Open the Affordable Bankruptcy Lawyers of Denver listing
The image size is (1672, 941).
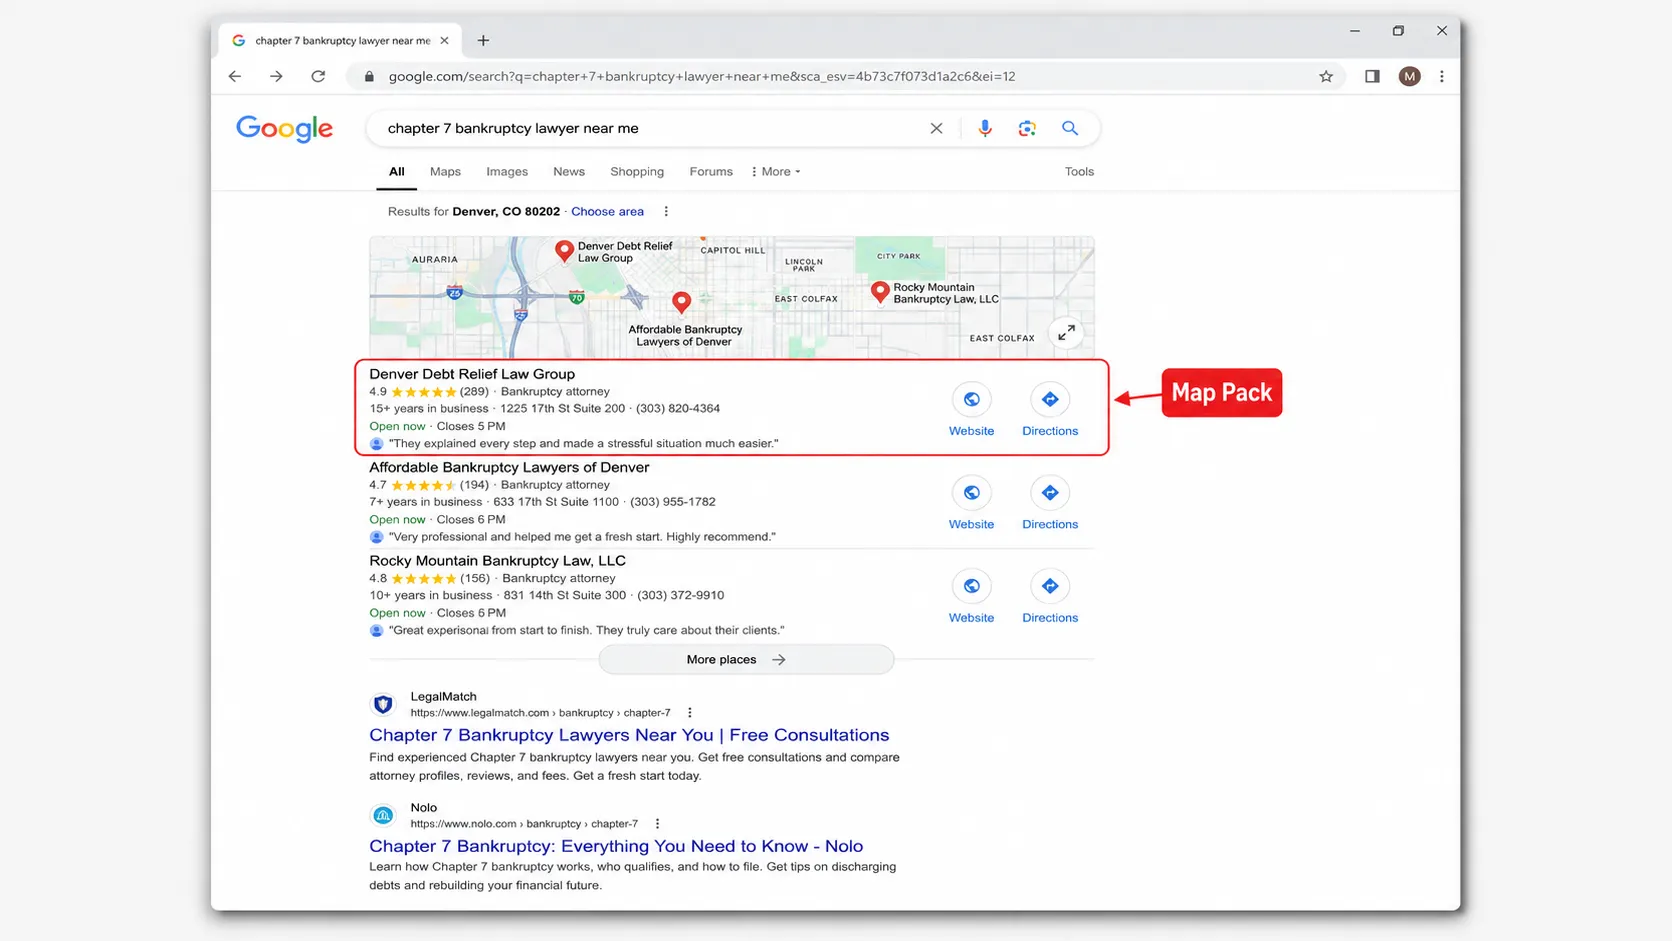tap(509, 467)
